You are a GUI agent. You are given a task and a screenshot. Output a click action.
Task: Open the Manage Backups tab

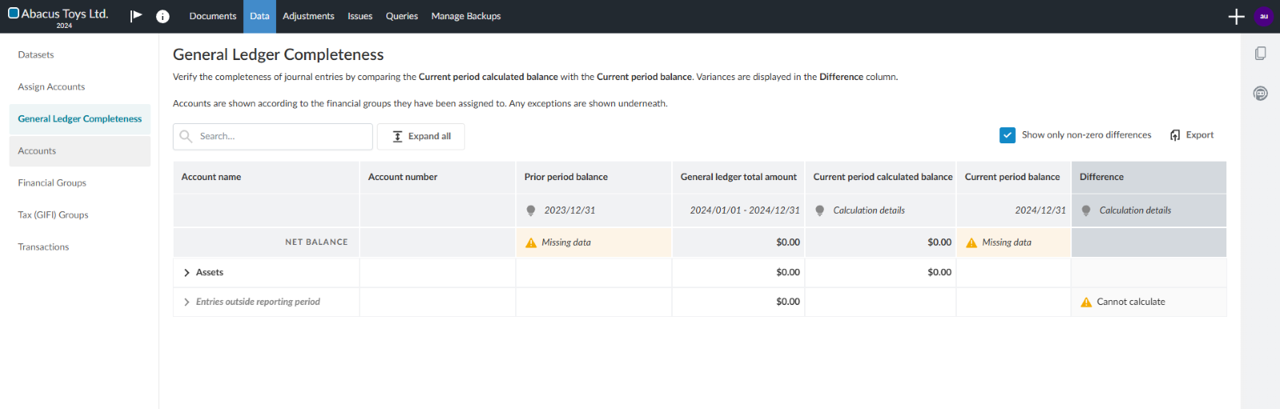(465, 16)
